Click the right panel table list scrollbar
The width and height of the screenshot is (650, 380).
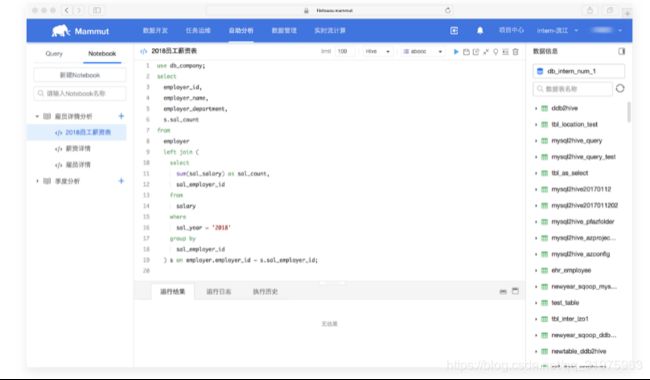[629, 112]
